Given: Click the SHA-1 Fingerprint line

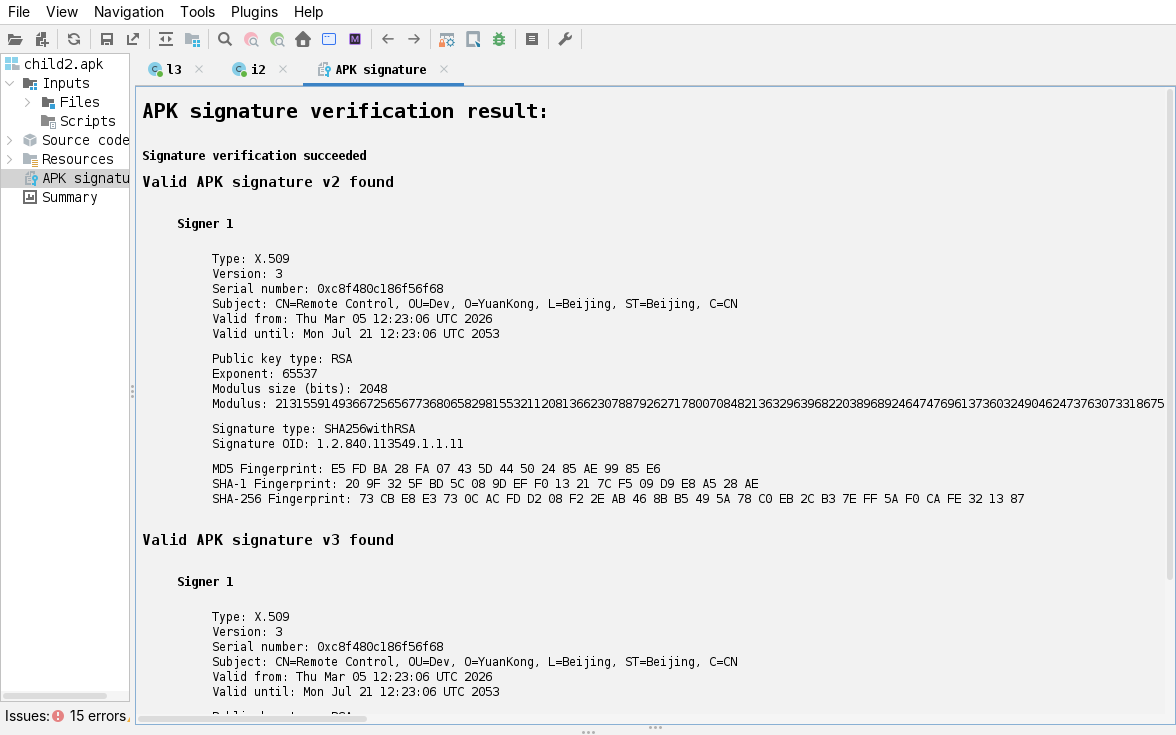Looking at the screenshot, I should 485,484.
